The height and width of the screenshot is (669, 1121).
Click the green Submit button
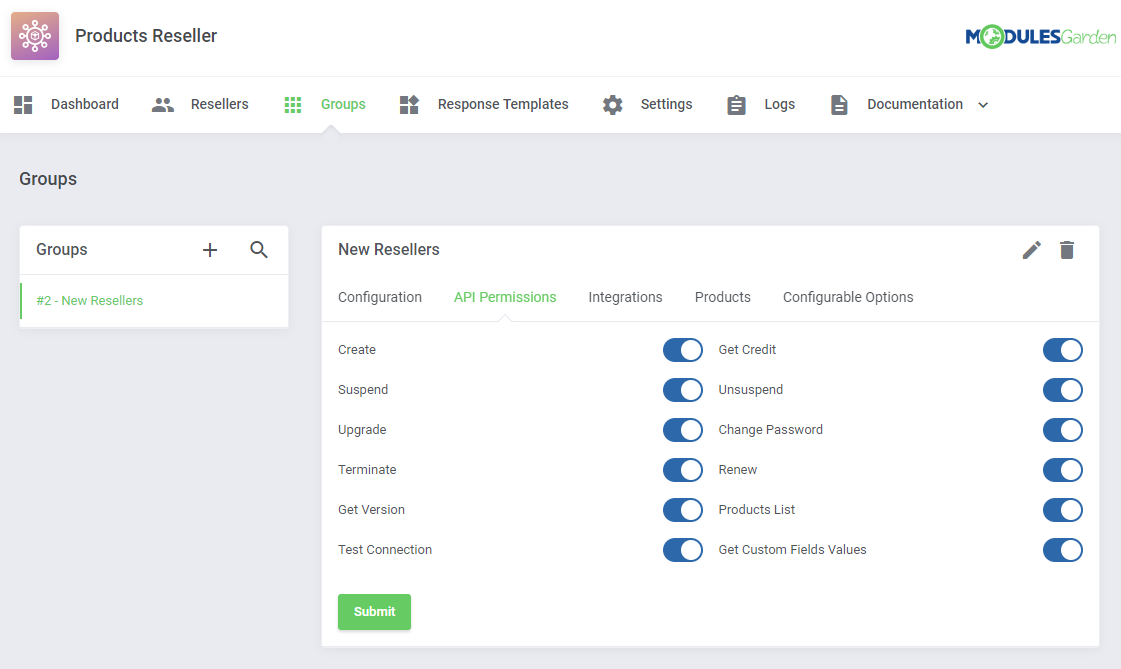pyautogui.click(x=375, y=612)
